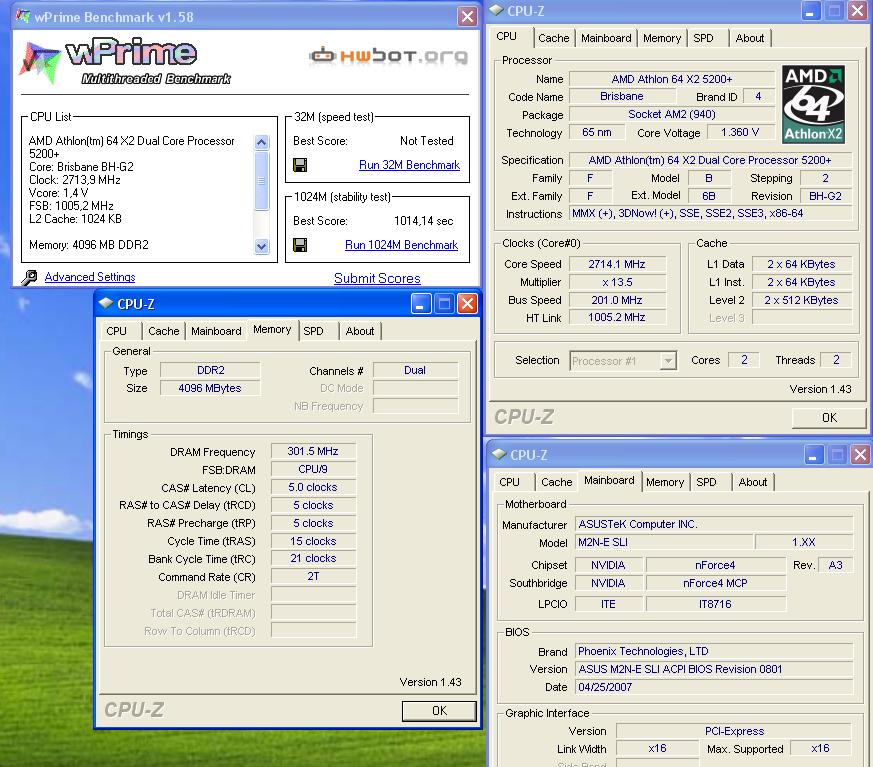Click the Core Voltage value '1.360 V'
873x767 pixels.
click(740, 132)
